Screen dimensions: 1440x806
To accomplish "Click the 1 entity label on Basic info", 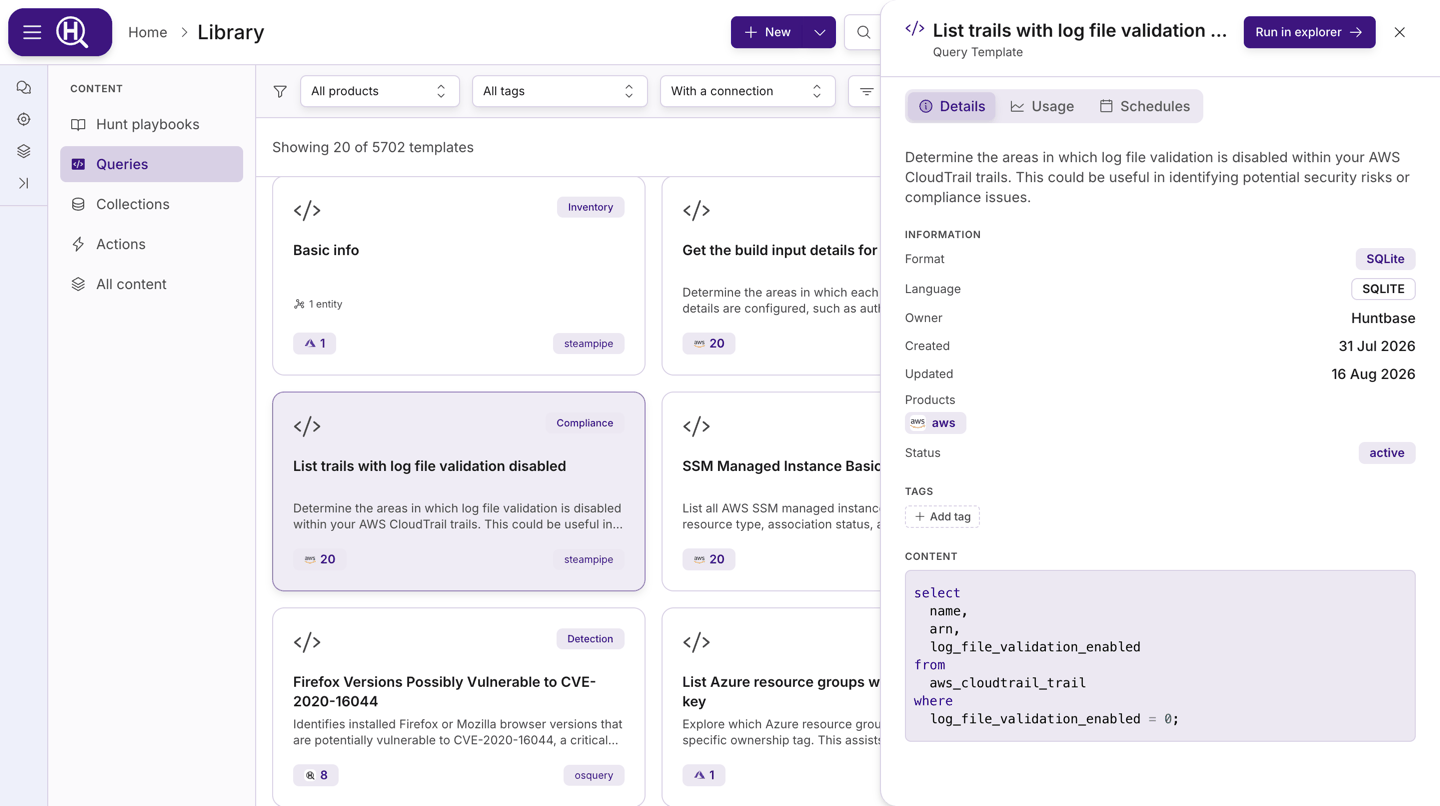I will tap(318, 304).
